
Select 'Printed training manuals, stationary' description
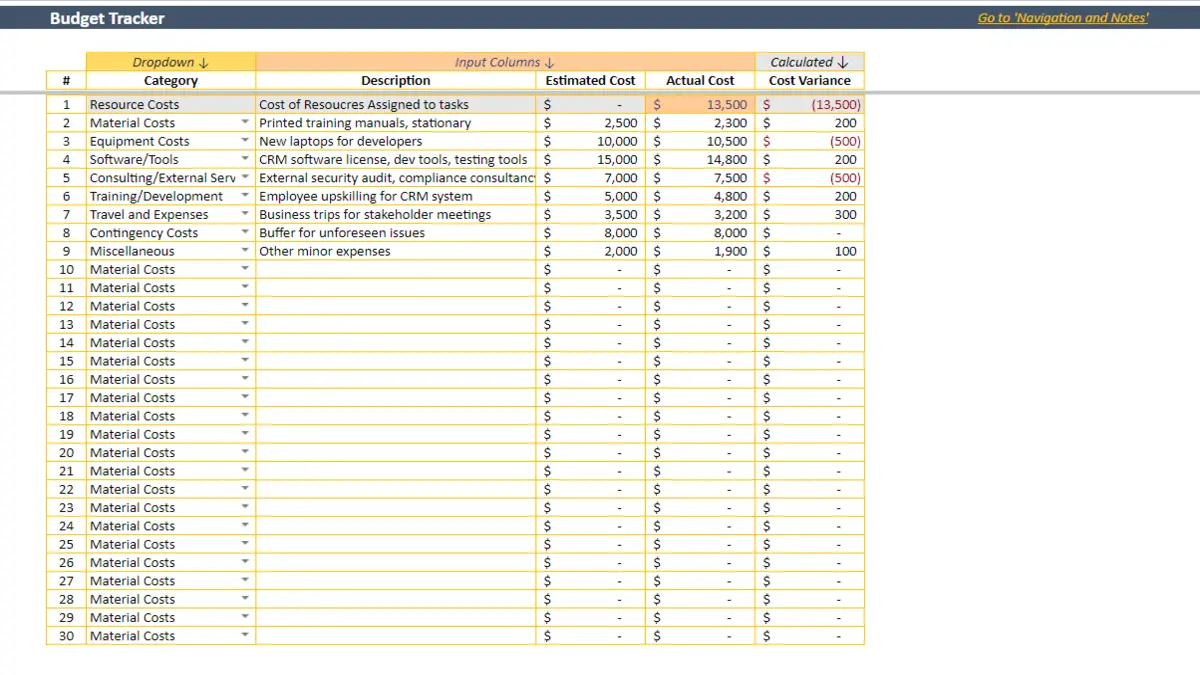(396, 123)
